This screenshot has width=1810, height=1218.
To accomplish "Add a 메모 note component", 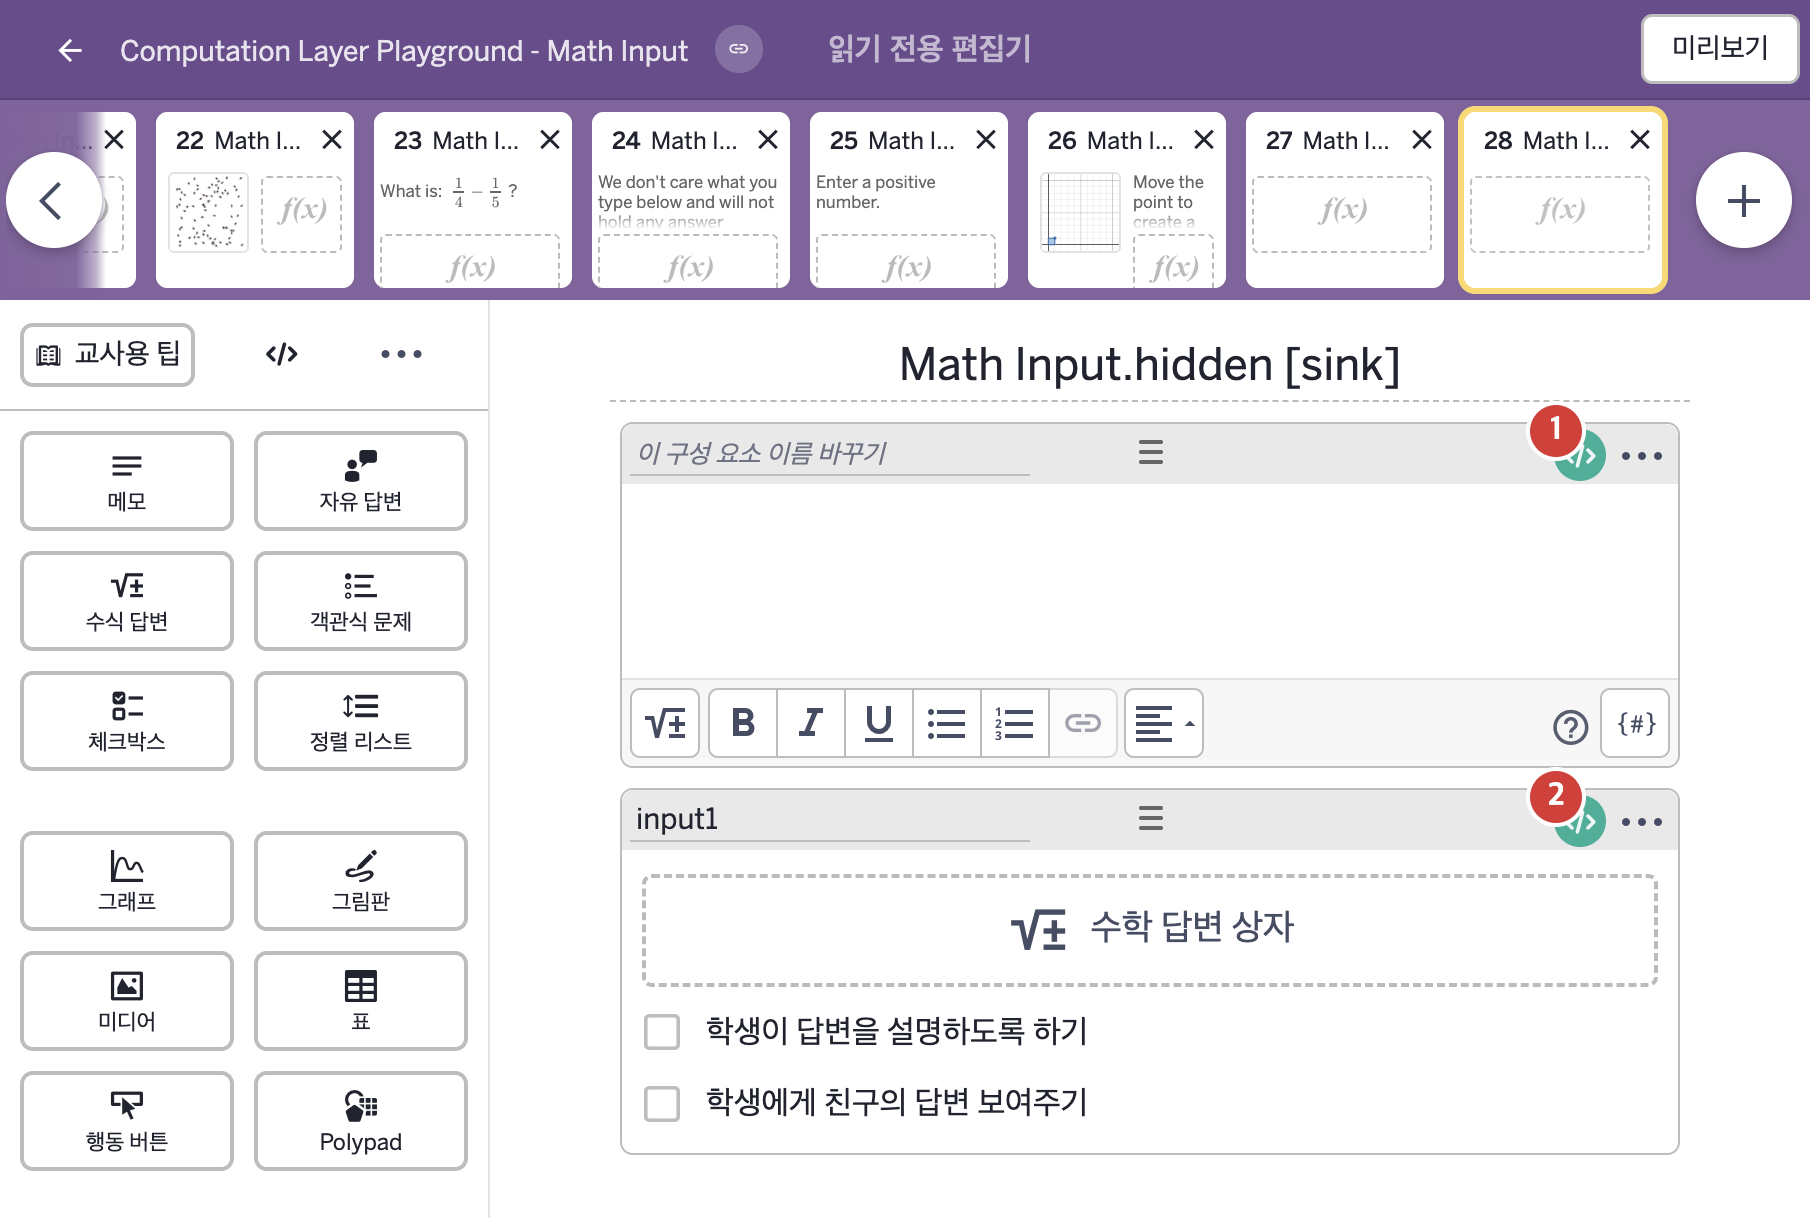I will pyautogui.click(x=127, y=481).
